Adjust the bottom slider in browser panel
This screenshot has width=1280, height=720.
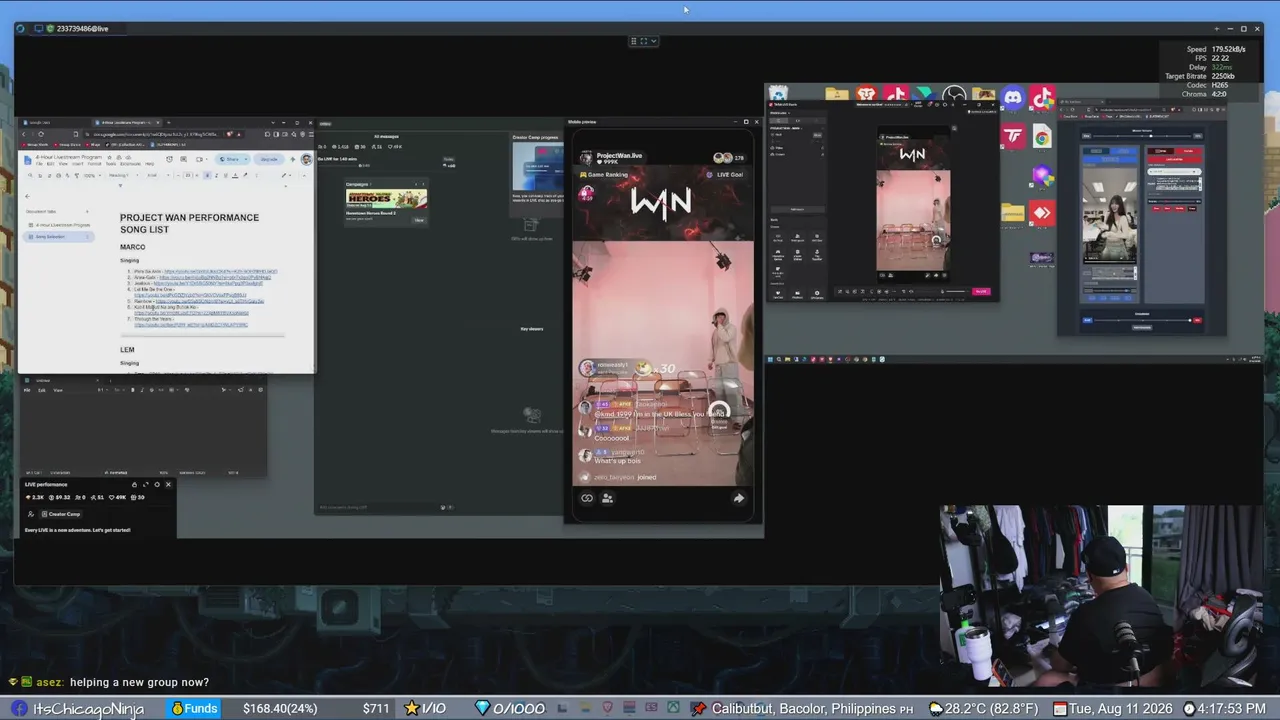[1142, 320]
